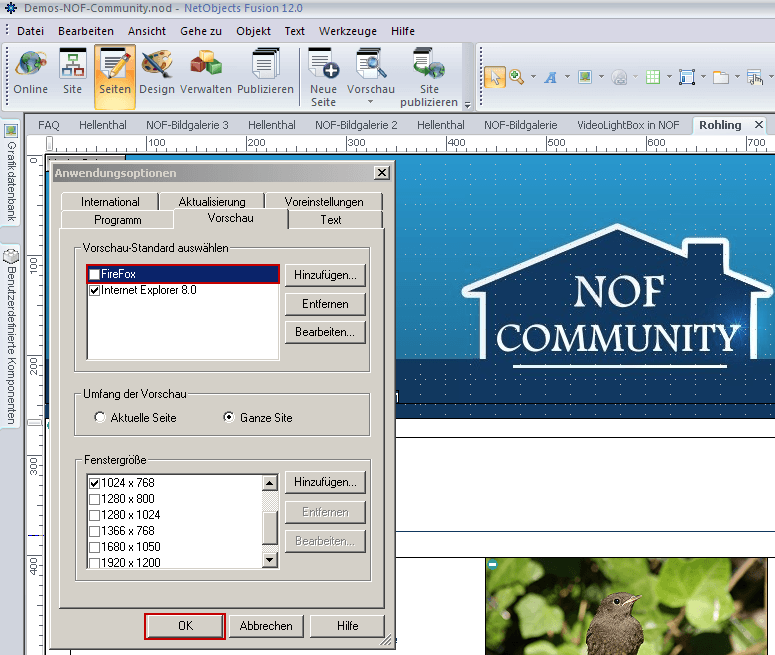Open the Datei menu
This screenshot has height=655, width=775.
pyautogui.click(x=30, y=31)
